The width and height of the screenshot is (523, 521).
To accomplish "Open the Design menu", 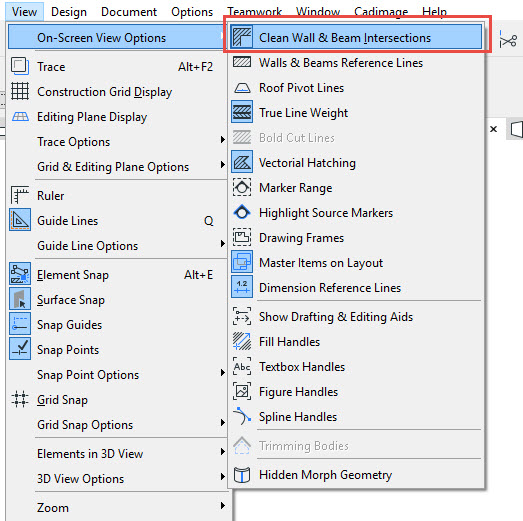I will pos(69,12).
